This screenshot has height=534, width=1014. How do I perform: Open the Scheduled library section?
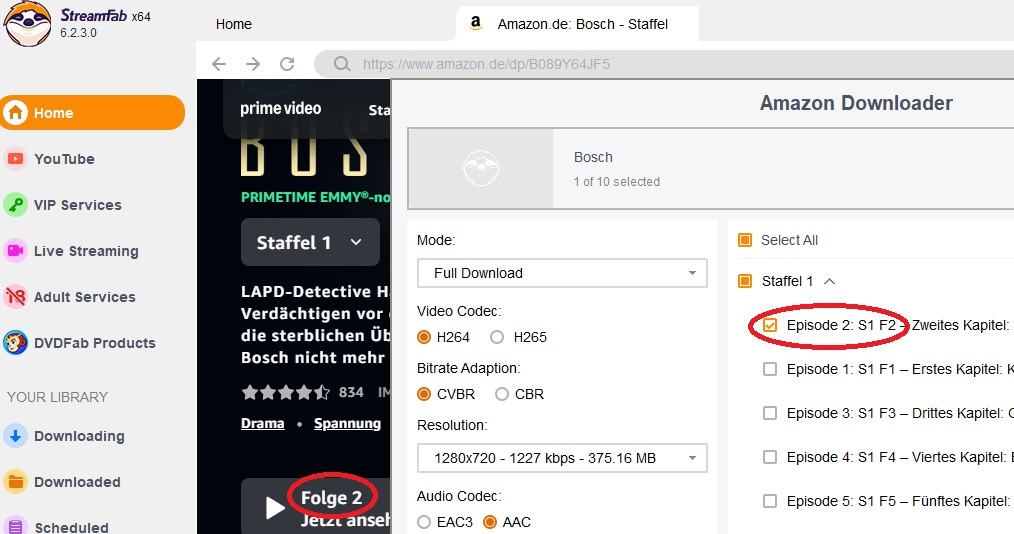[71, 527]
